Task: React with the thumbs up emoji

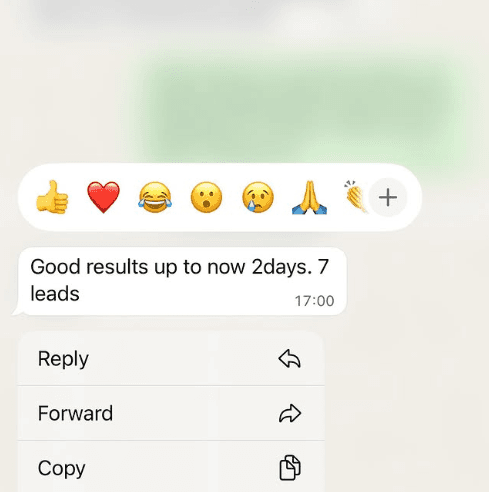Action: click(52, 197)
